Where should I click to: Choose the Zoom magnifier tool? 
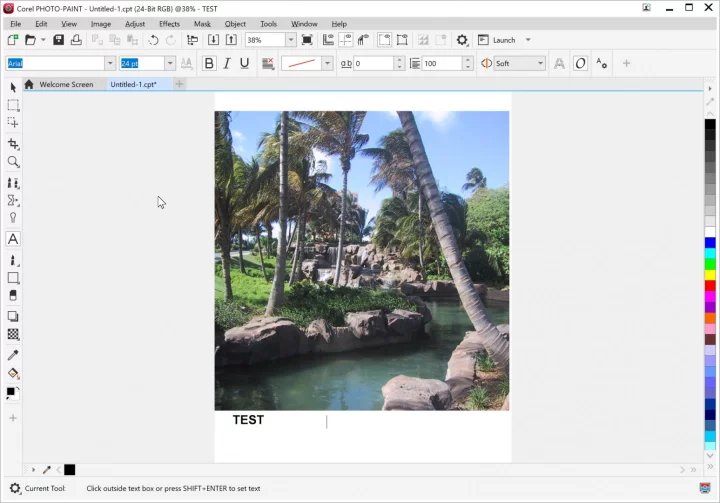pos(13,162)
